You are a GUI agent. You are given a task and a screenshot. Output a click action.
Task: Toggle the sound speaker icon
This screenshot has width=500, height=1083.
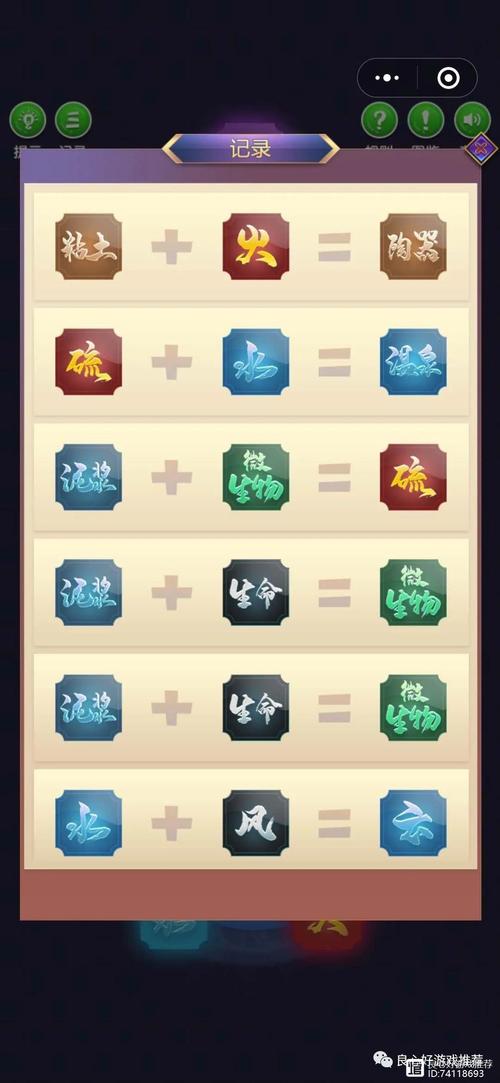pos(472,120)
